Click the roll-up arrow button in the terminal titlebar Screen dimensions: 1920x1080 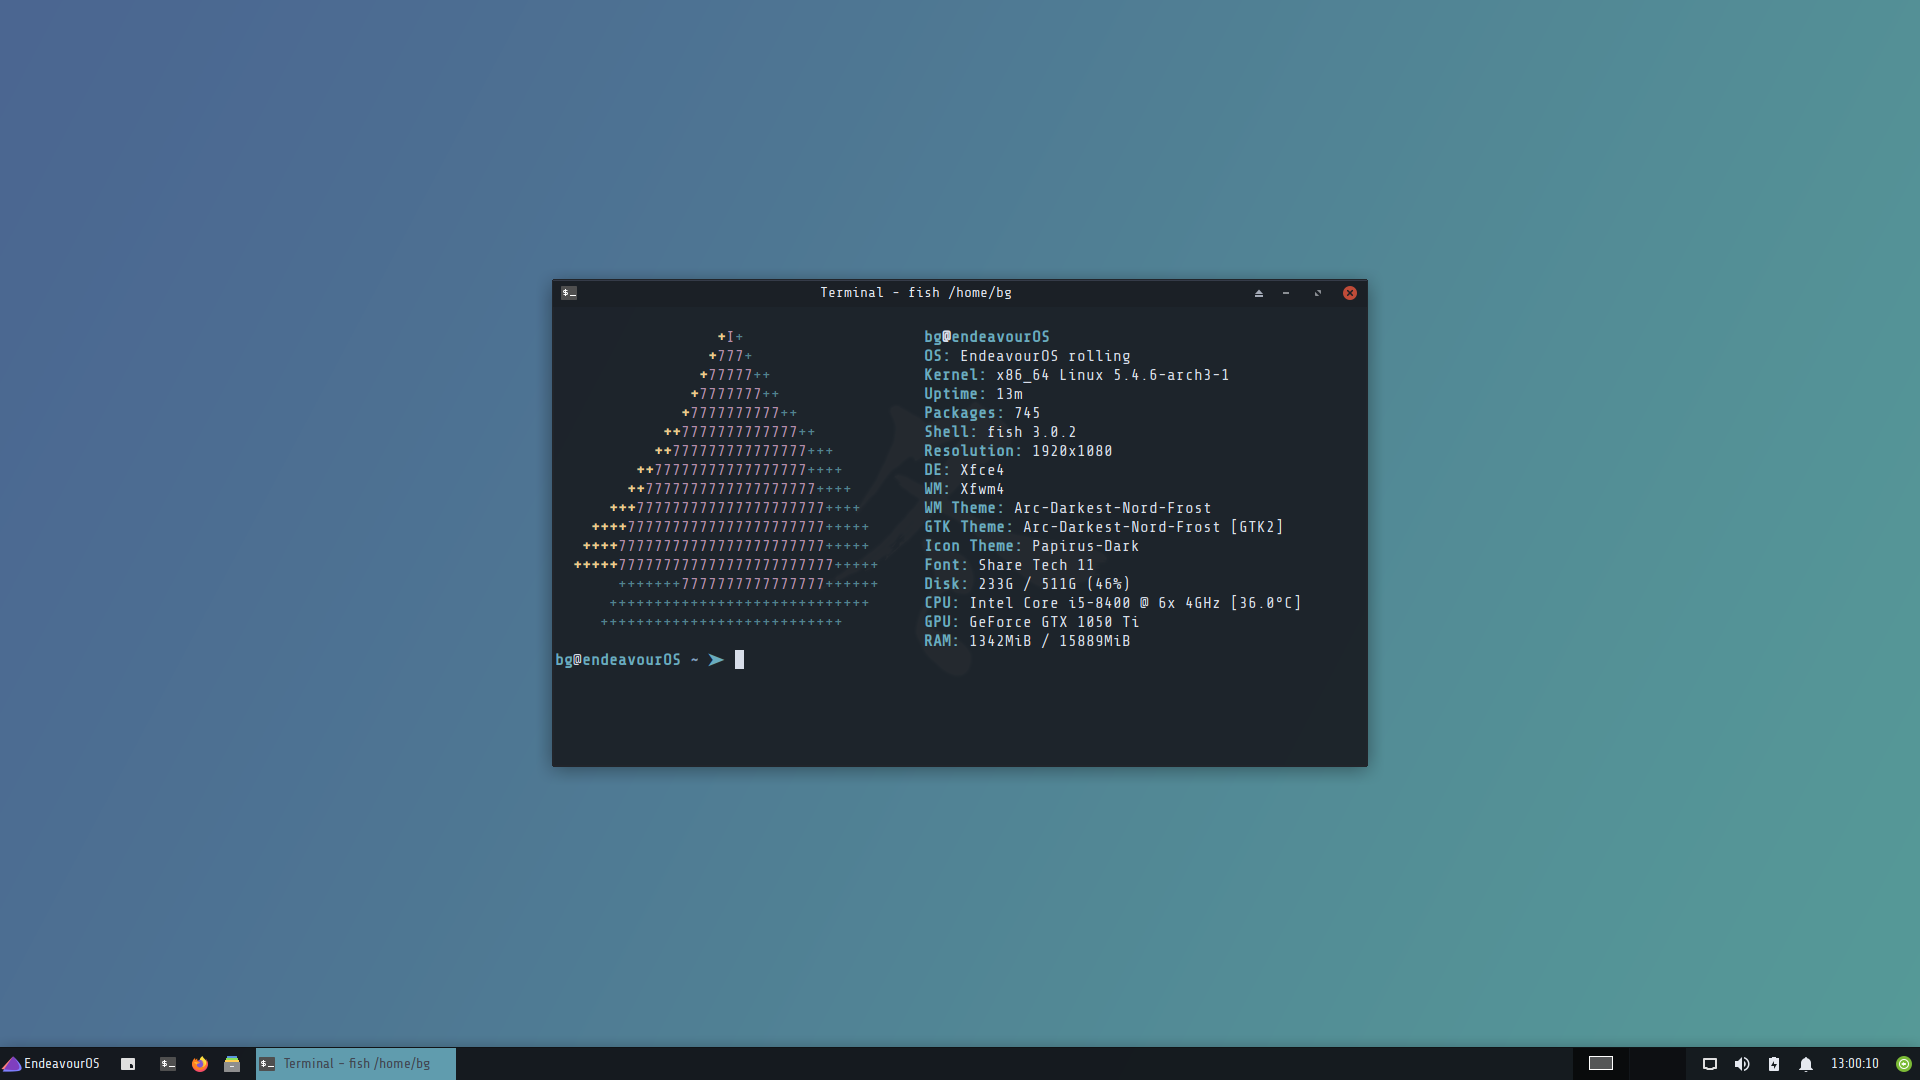tap(1259, 293)
